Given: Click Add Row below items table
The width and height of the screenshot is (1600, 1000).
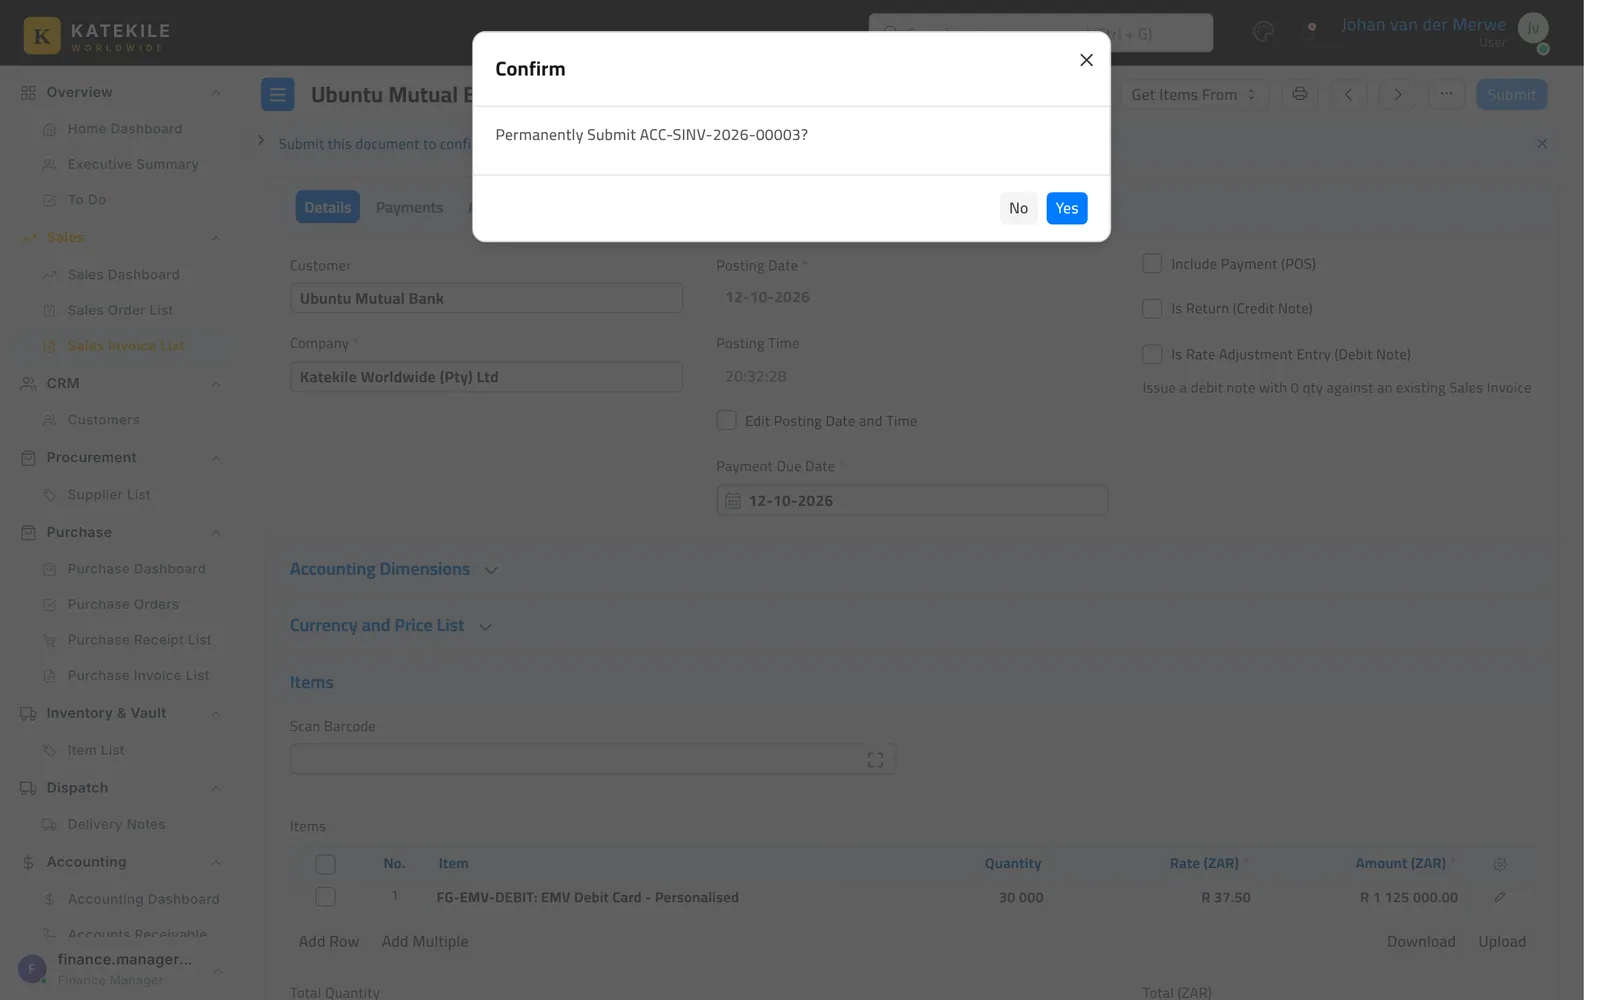Looking at the screenshot, I should [x=328, y=942].
